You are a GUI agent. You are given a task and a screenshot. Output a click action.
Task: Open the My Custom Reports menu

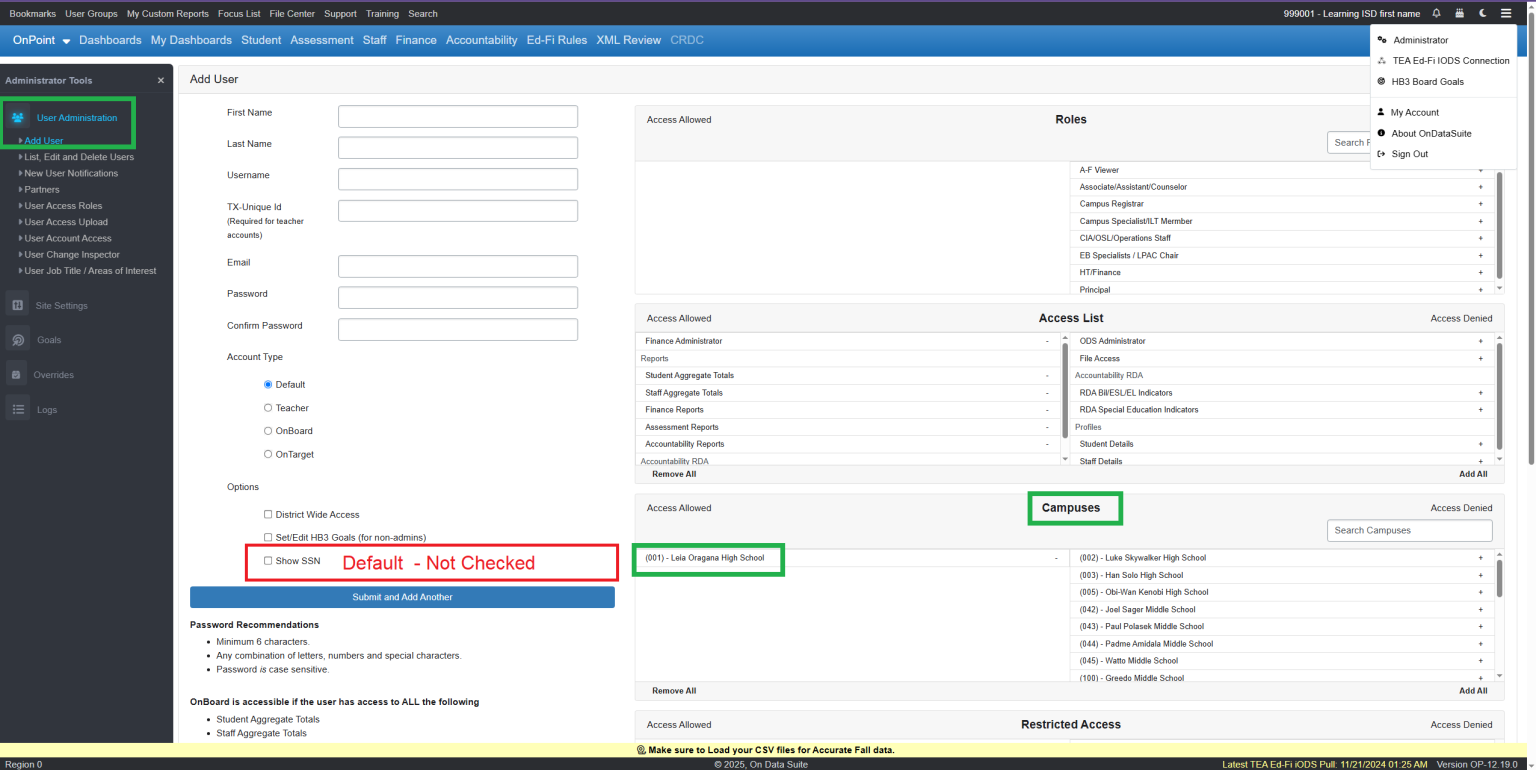tap(166, 13)
